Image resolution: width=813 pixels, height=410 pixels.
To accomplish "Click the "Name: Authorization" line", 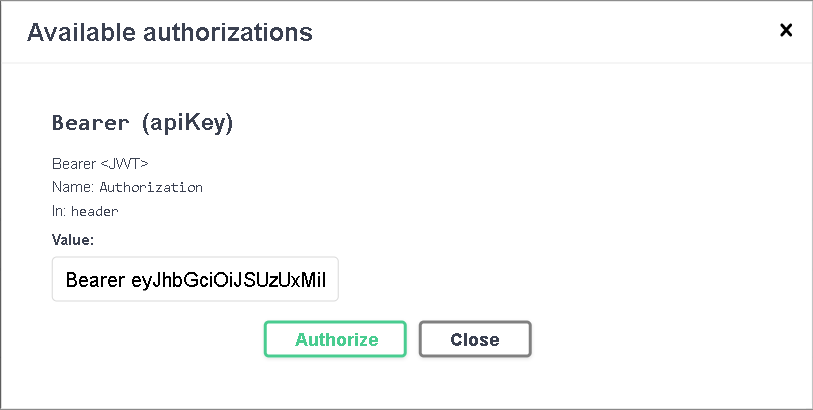I will (x=127, y=187).
